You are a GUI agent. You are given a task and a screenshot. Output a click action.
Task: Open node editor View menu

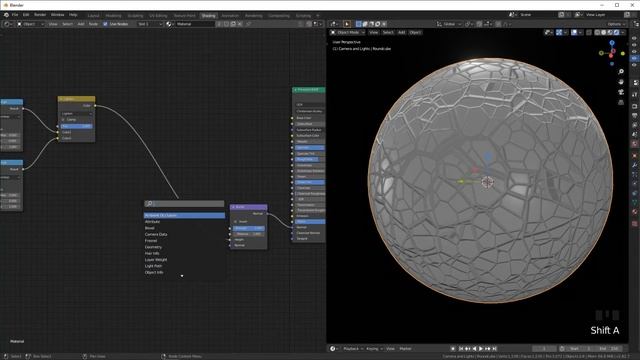(53, 24)
